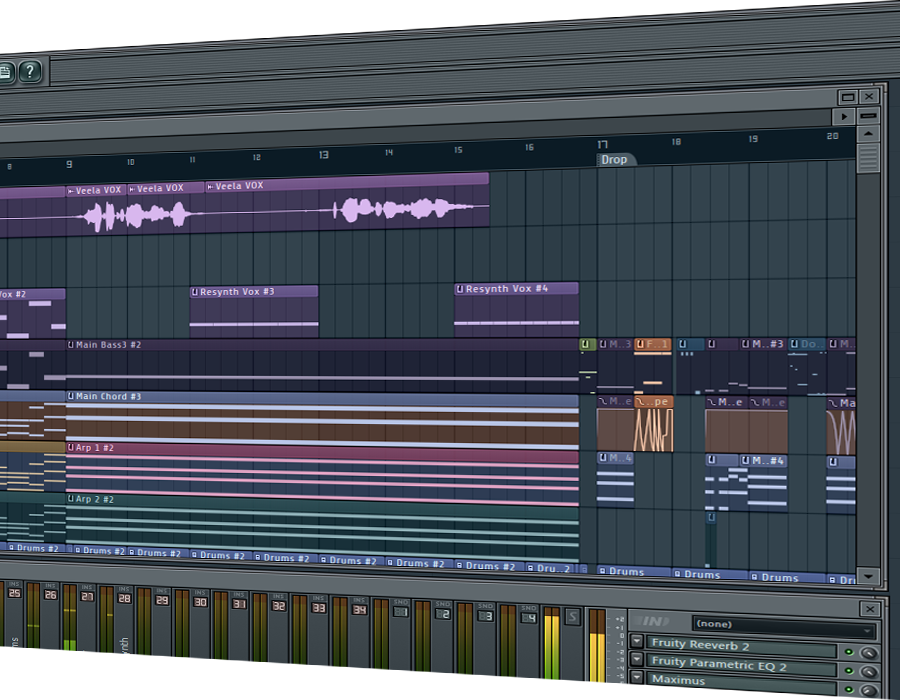
Task: Click the S button next to send track 4
Action: click(573, 616)
